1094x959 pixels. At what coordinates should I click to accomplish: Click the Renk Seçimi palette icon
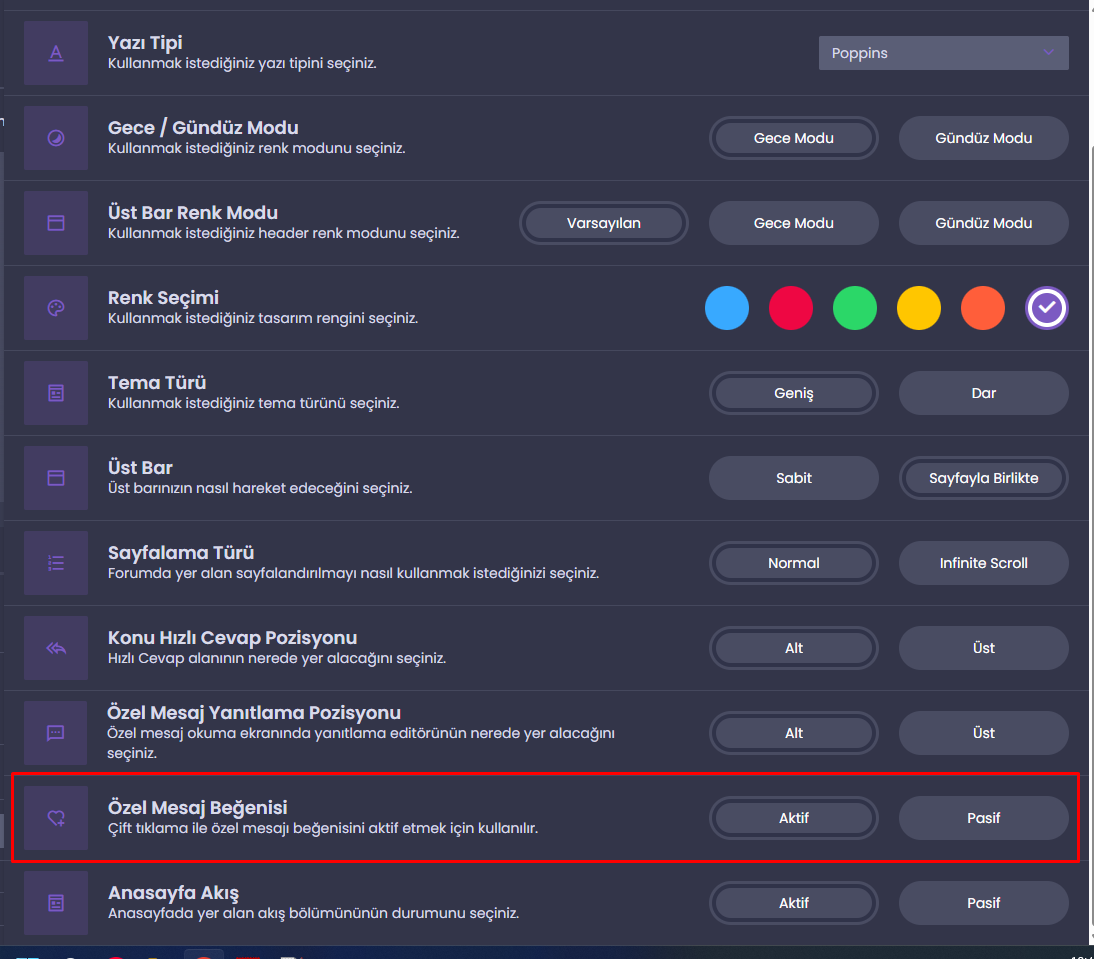click(x=56, y=308)
